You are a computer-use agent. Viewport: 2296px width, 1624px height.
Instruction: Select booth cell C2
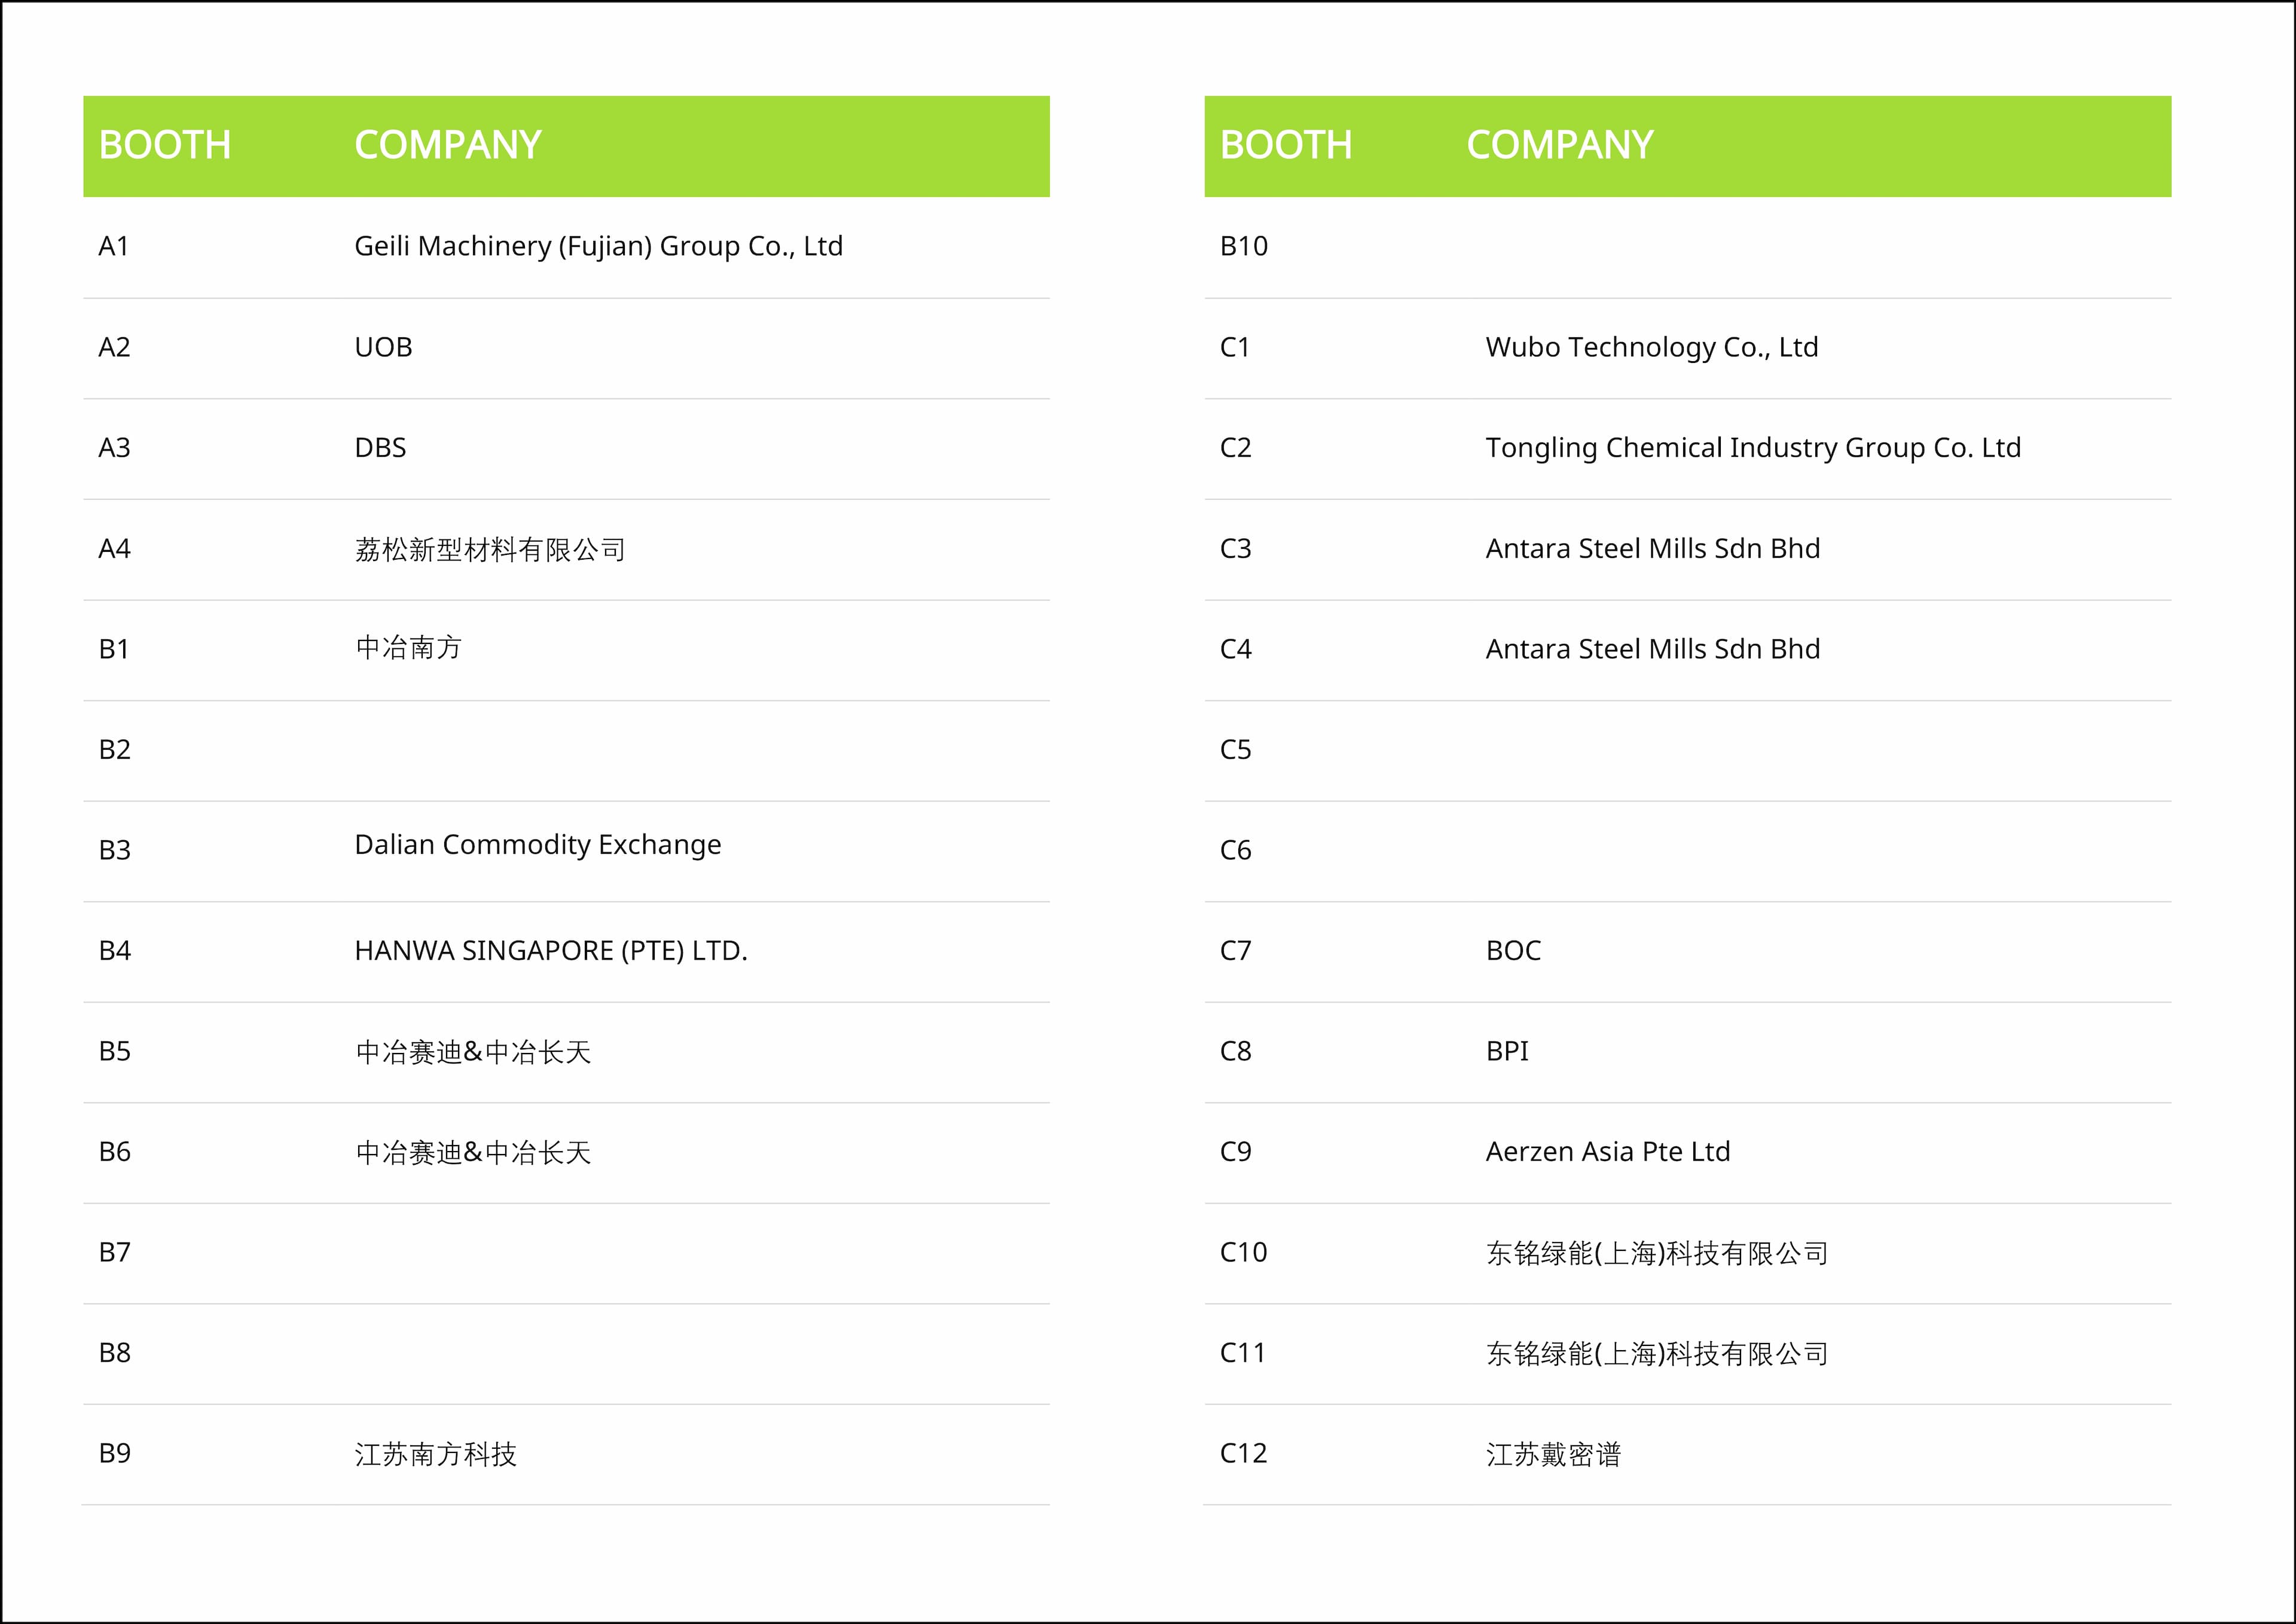(1235, 447)
